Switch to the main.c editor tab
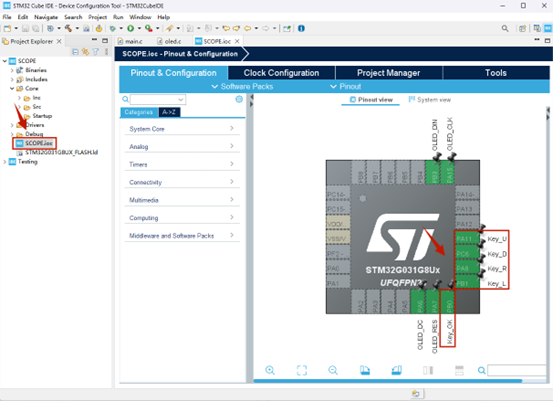This screenshot has width=553, height=401. (130, 41)
